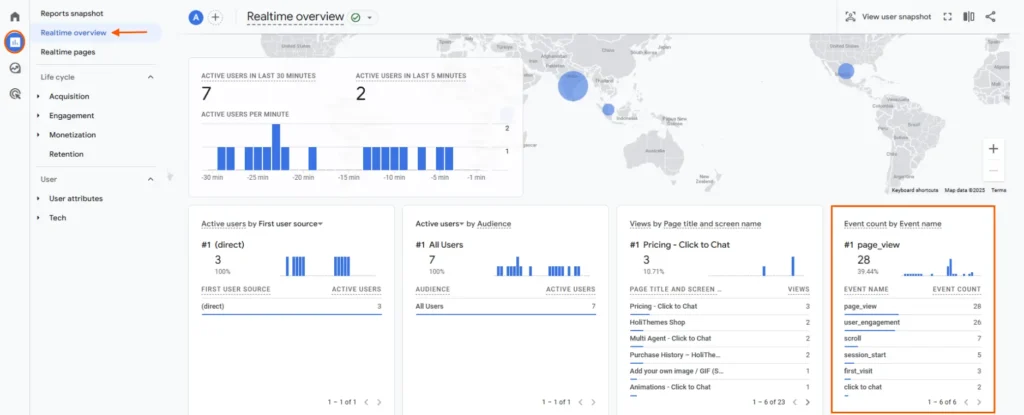Zoom in on the map with plus
The image size is (1024, 415).
coord(993,149)
